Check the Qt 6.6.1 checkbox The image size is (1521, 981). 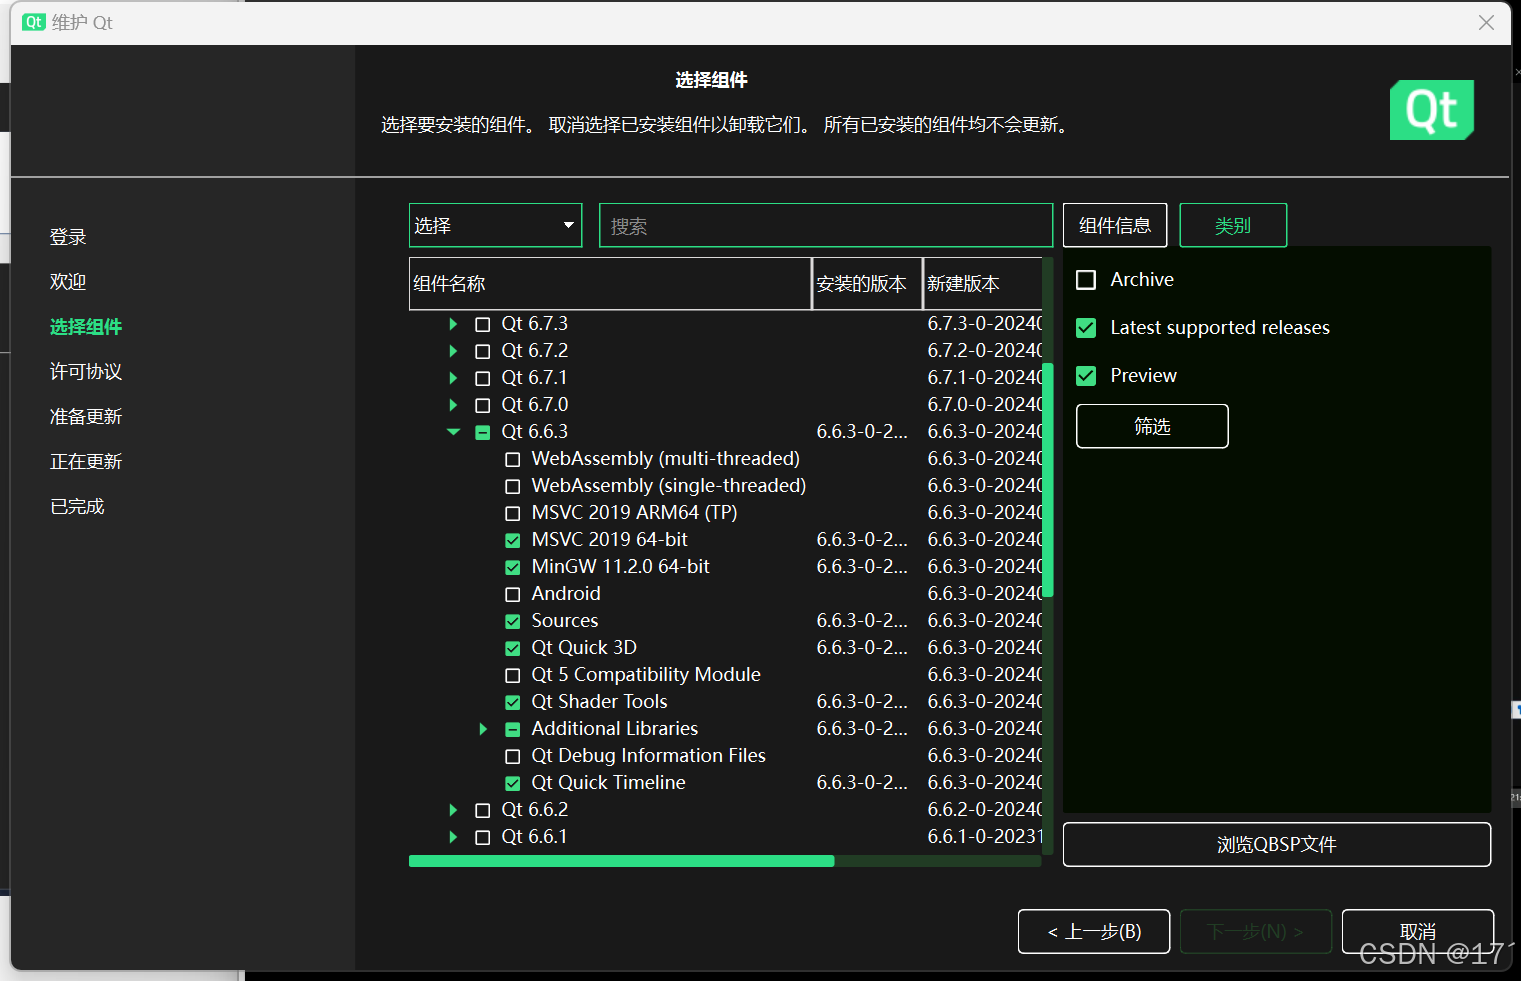[x=483, y=837]
